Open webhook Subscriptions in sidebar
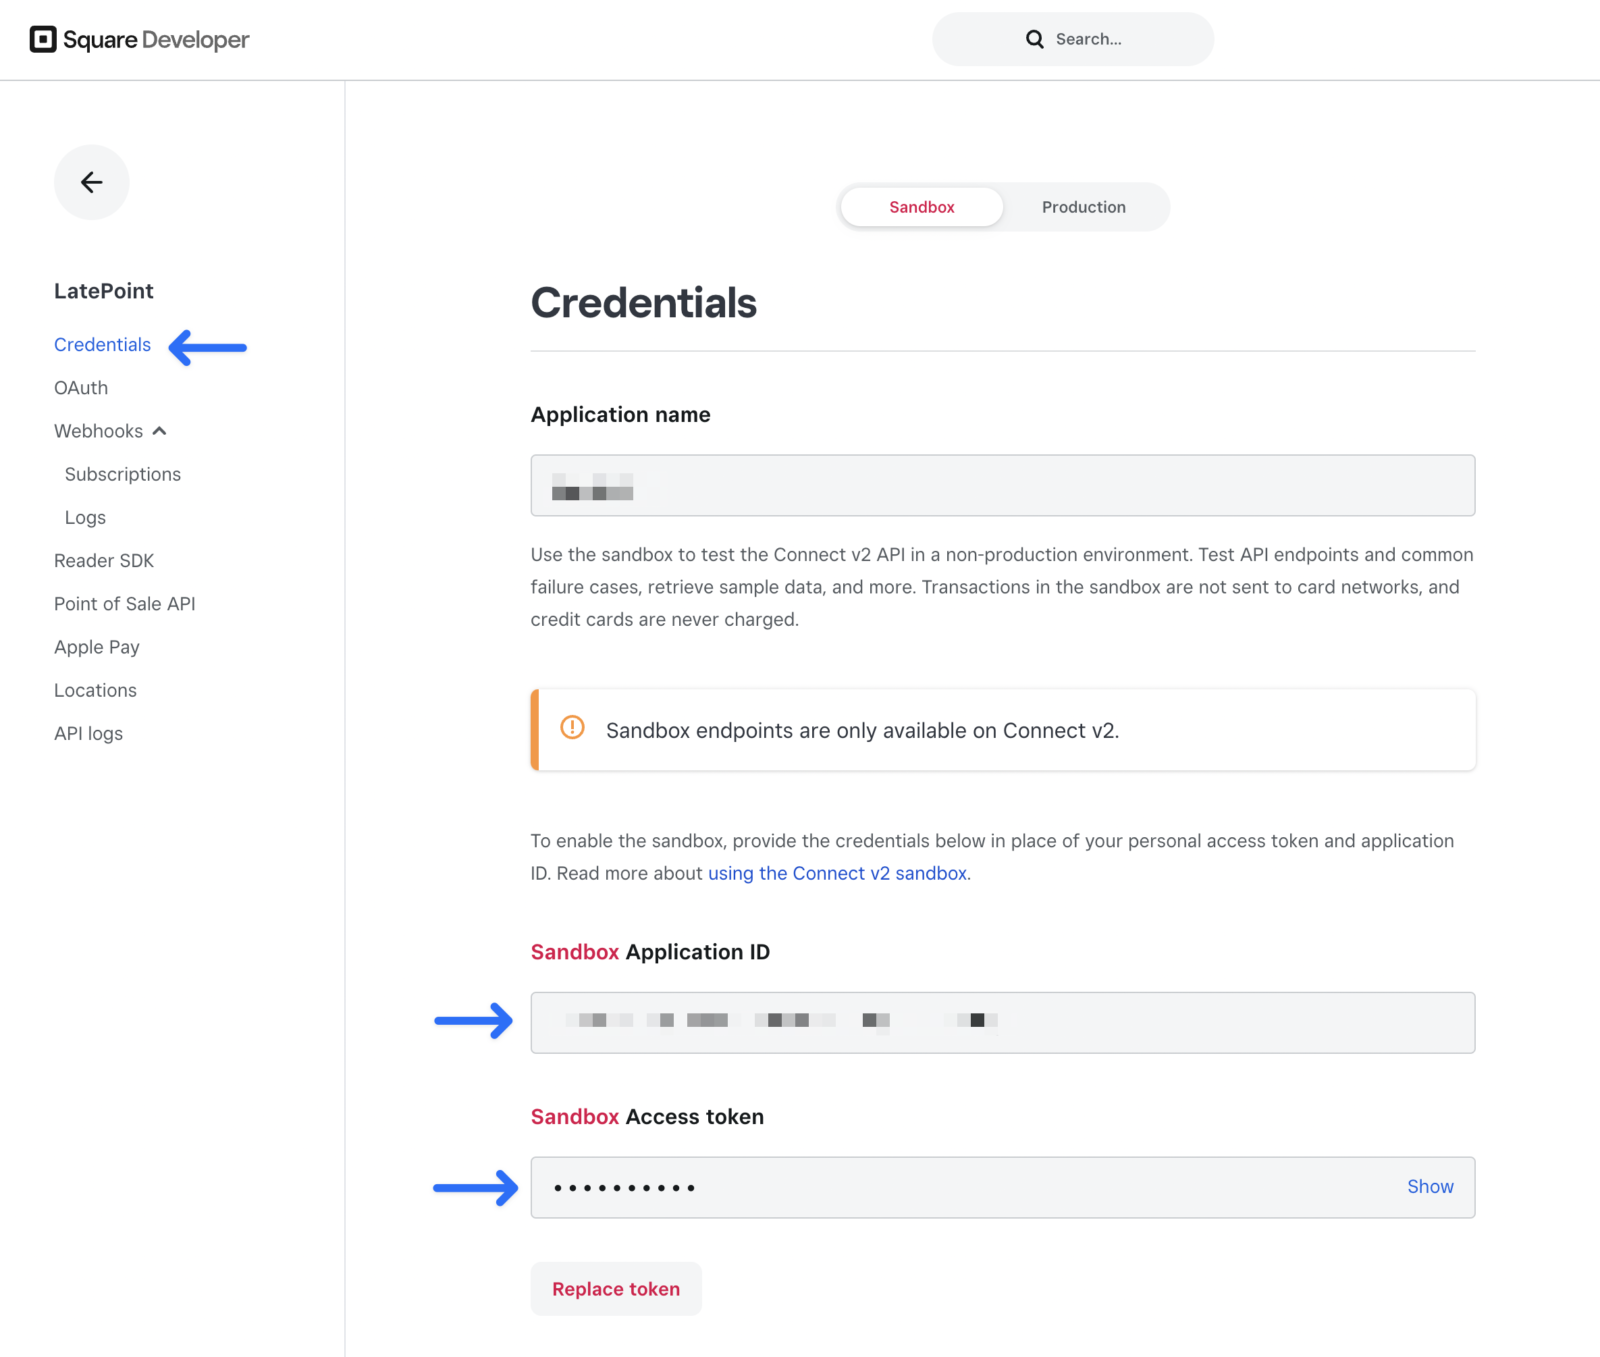This screenshot has height=1357, width=1600. point(123,474)
